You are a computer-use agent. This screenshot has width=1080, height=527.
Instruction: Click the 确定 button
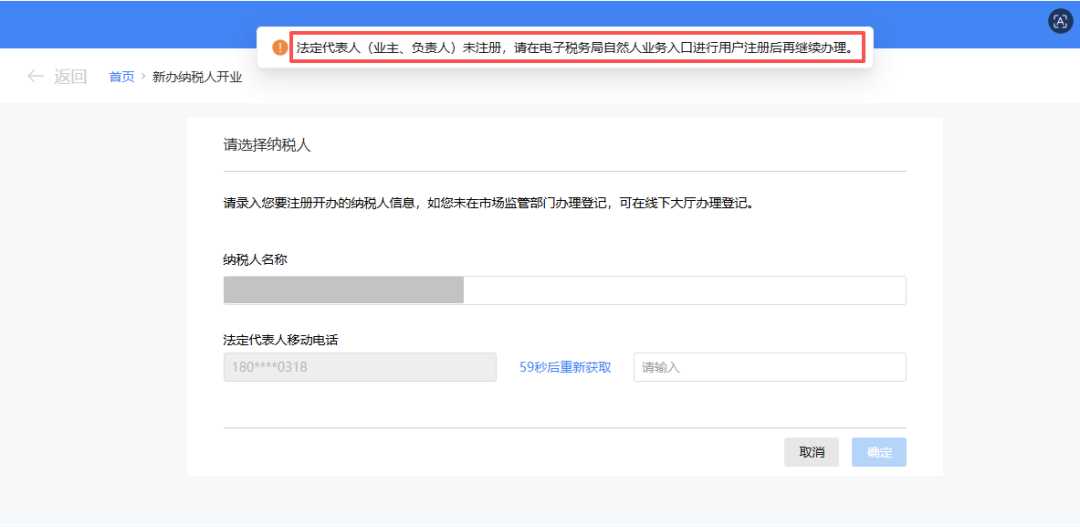pyautogui.click(x=879, y=453)
